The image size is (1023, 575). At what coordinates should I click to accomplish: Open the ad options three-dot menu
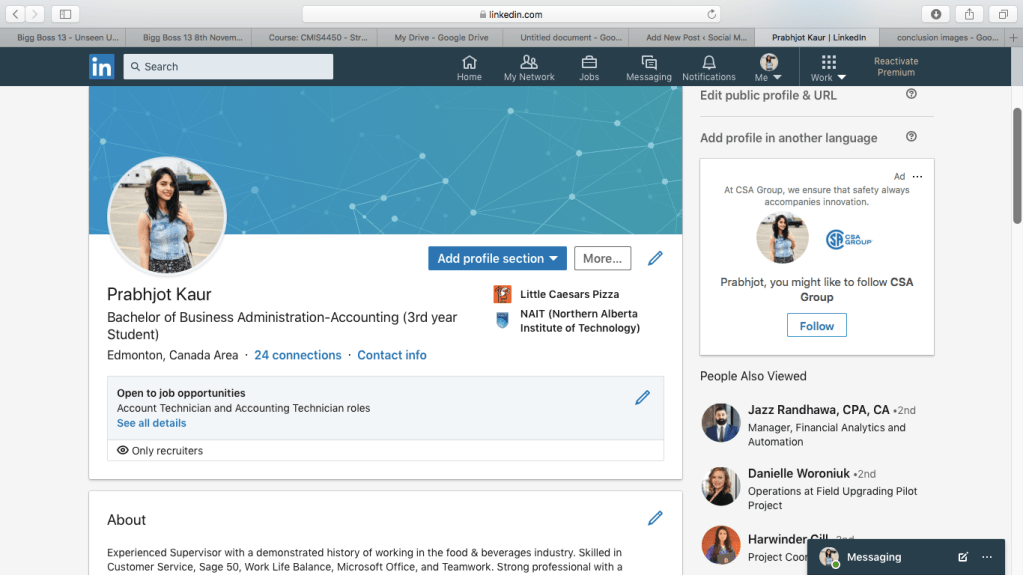[x=917, y=177]
